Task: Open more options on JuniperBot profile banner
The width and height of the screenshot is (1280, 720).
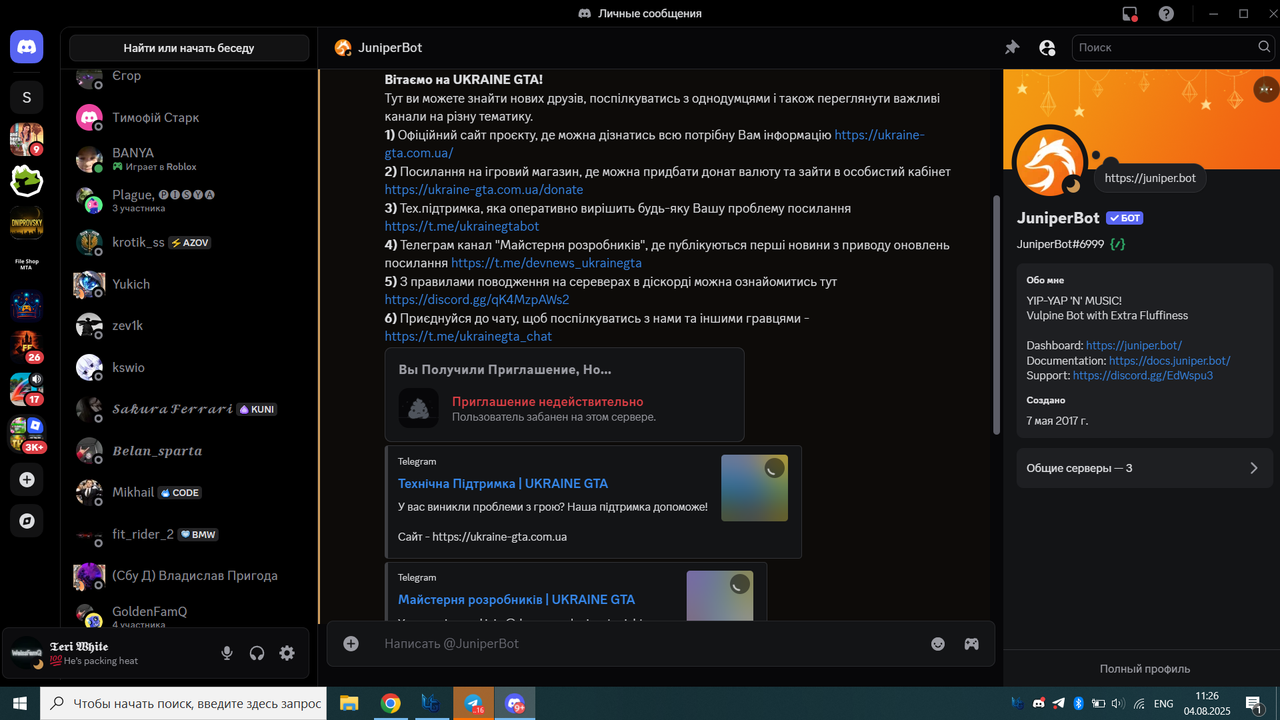Action: point(1265,89)
